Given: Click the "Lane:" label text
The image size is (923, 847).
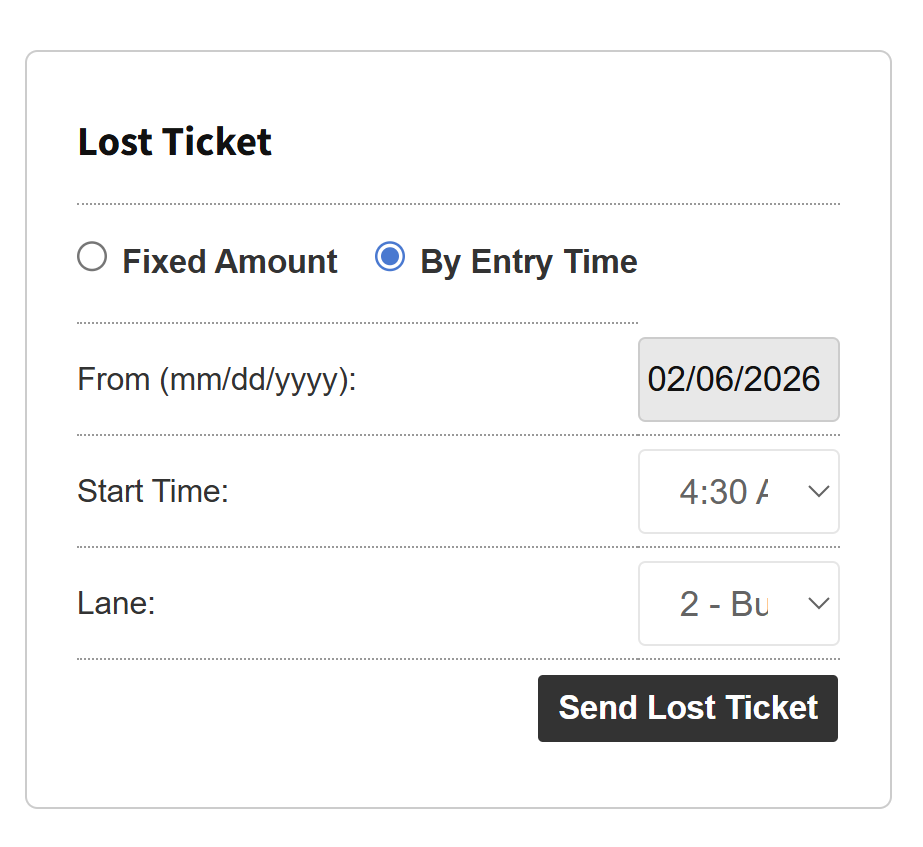Looking at the screenshot, I should [116, 604].
